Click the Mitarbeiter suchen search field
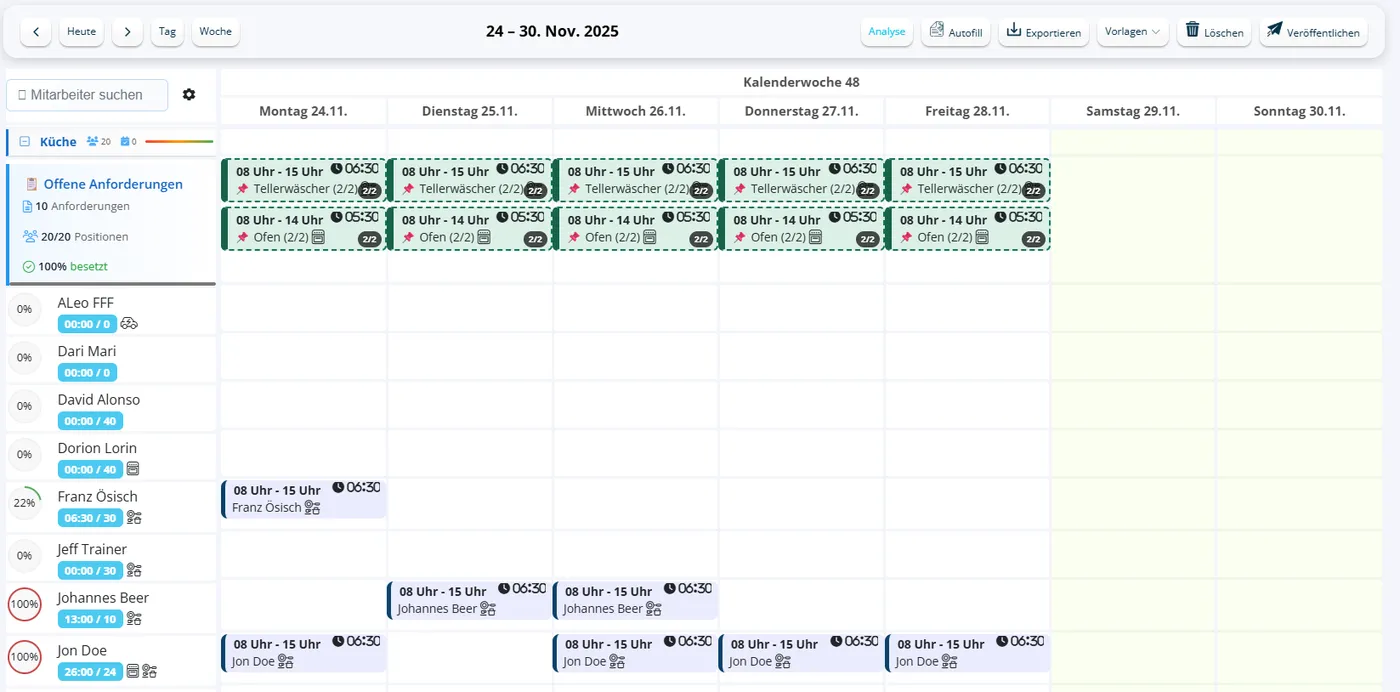The image size is (1400, 692). coord(87,95)
